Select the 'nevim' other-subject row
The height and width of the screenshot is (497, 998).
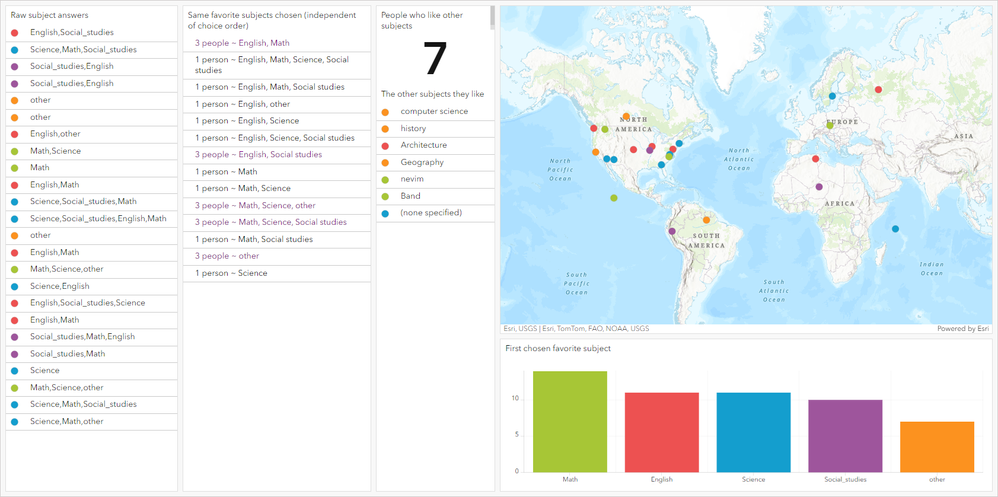(x=435, y=179)
